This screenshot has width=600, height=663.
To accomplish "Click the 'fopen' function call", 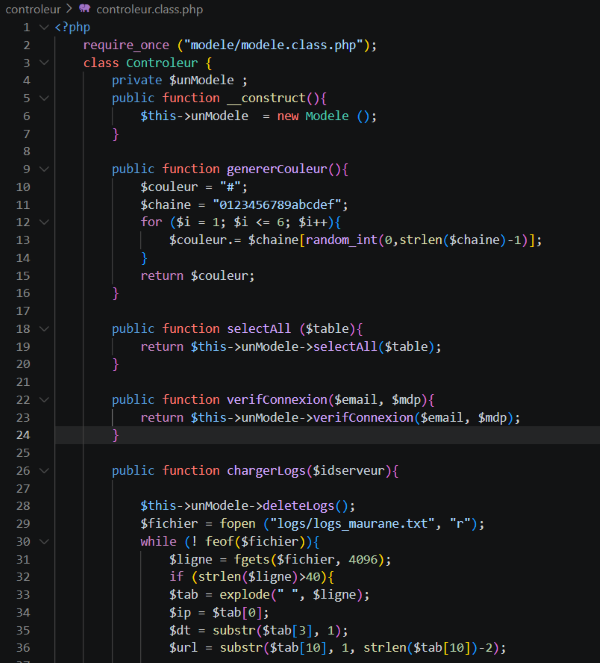I will click(238, 524).
